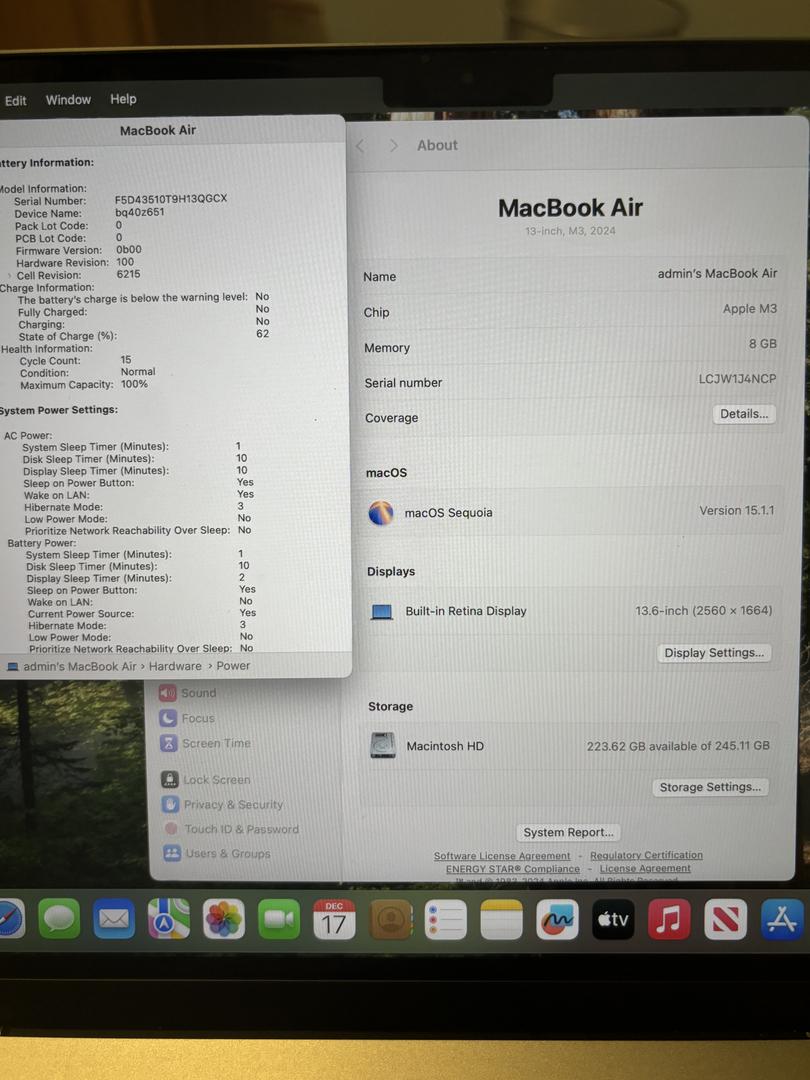Image resolution: width=810 pixels, height=1080 pixels.
Task: Launch FaceTime from the Dock
Action: pos(279,919)
